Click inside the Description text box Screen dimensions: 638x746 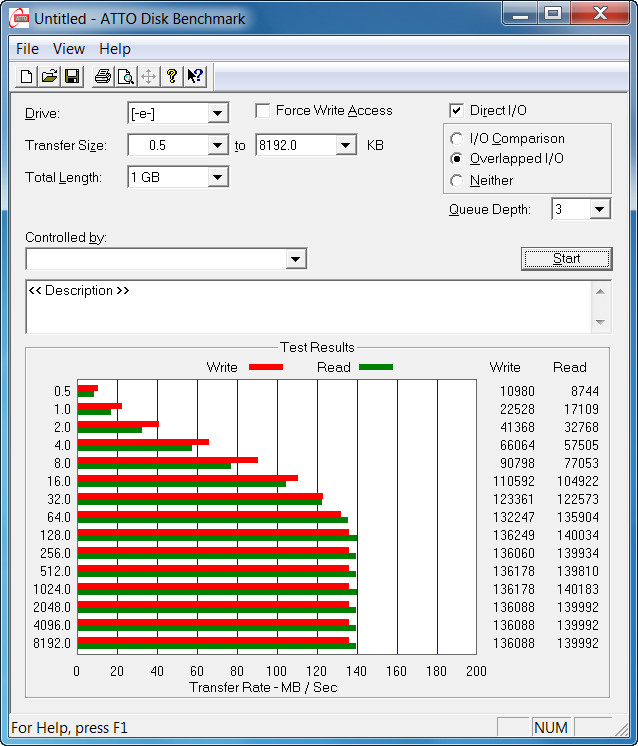point(308,306)
